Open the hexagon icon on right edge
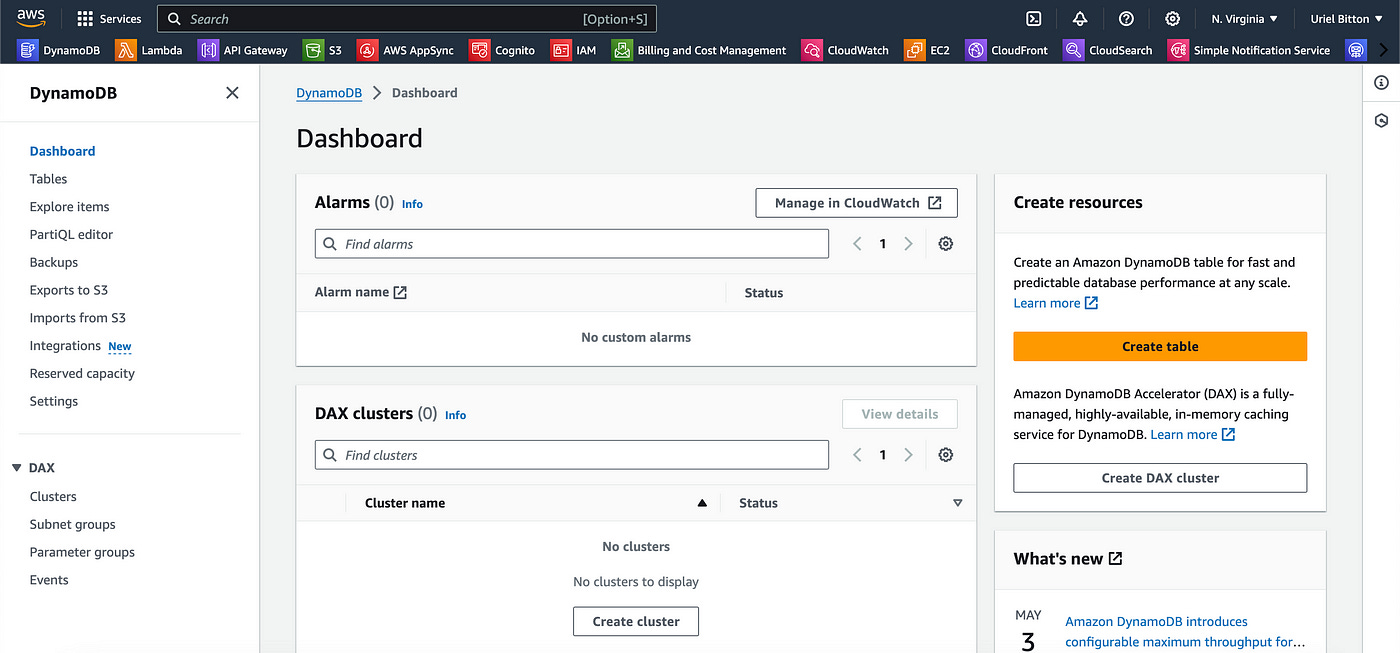 click(x=1381, y=120)
